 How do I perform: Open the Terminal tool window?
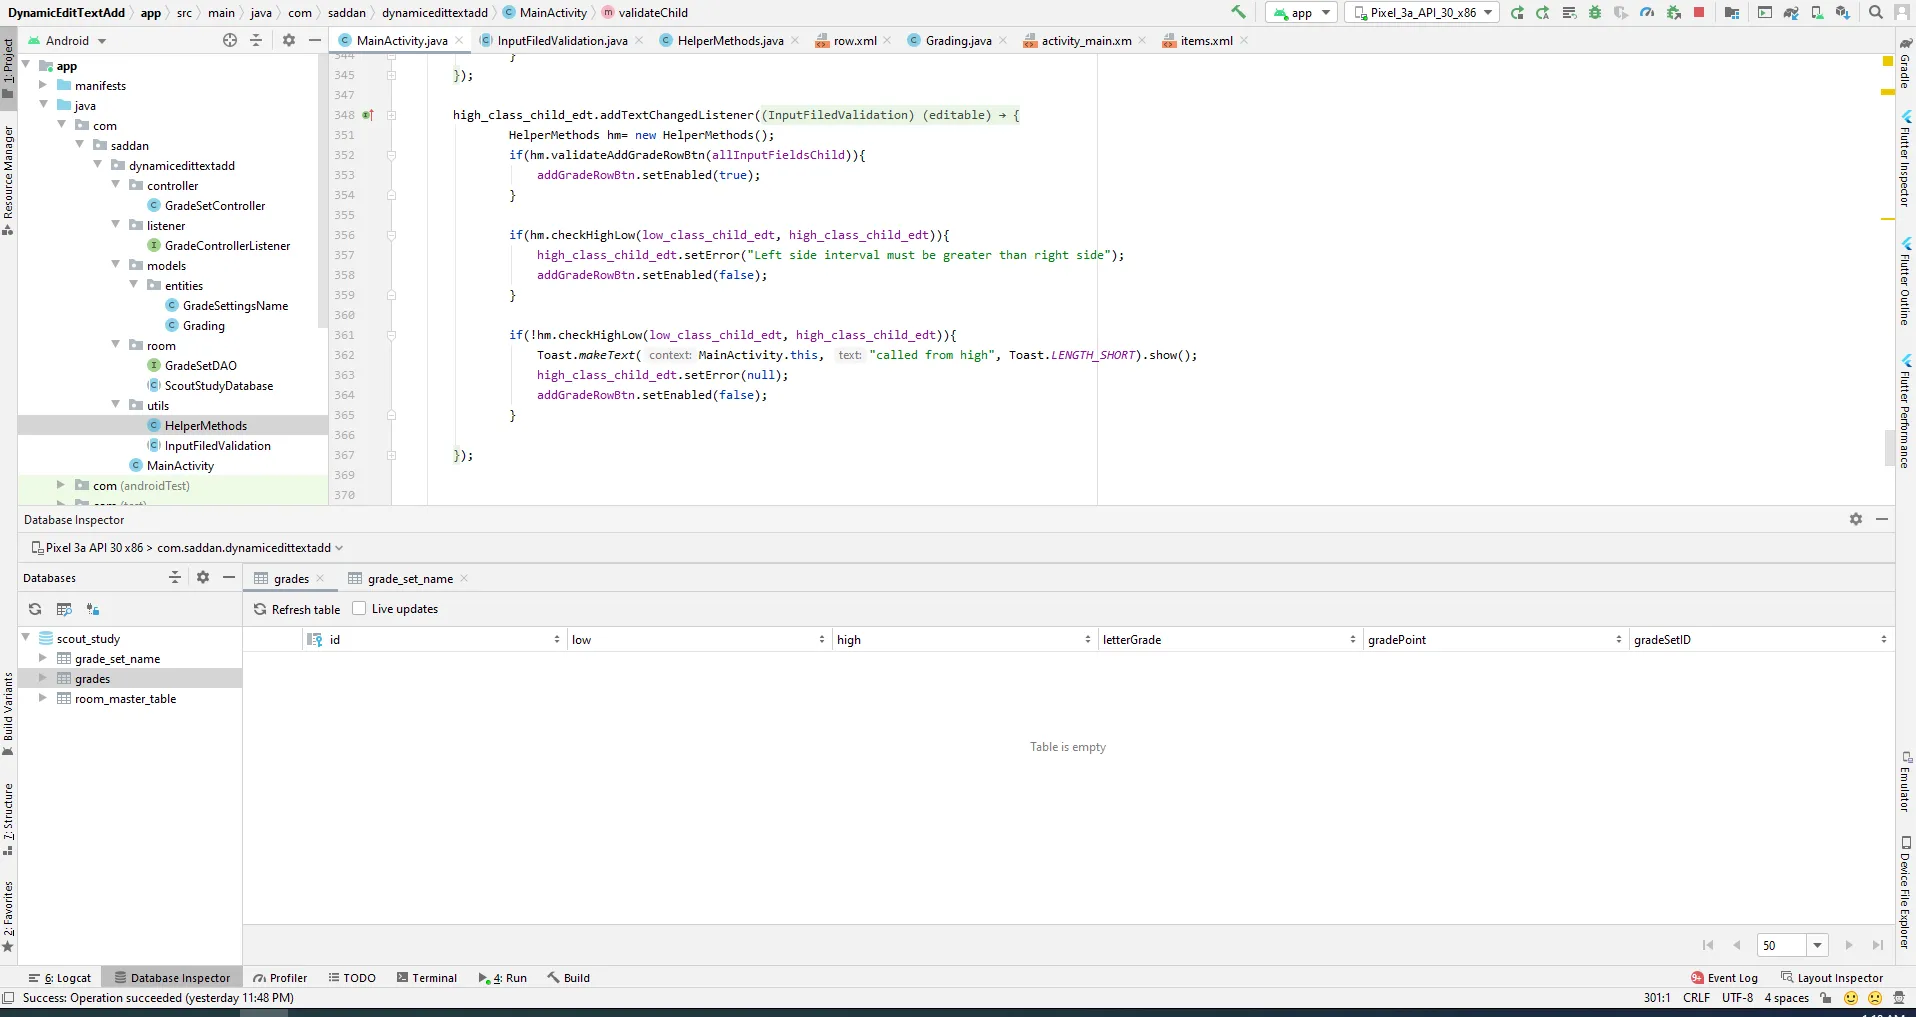point(427,978)
